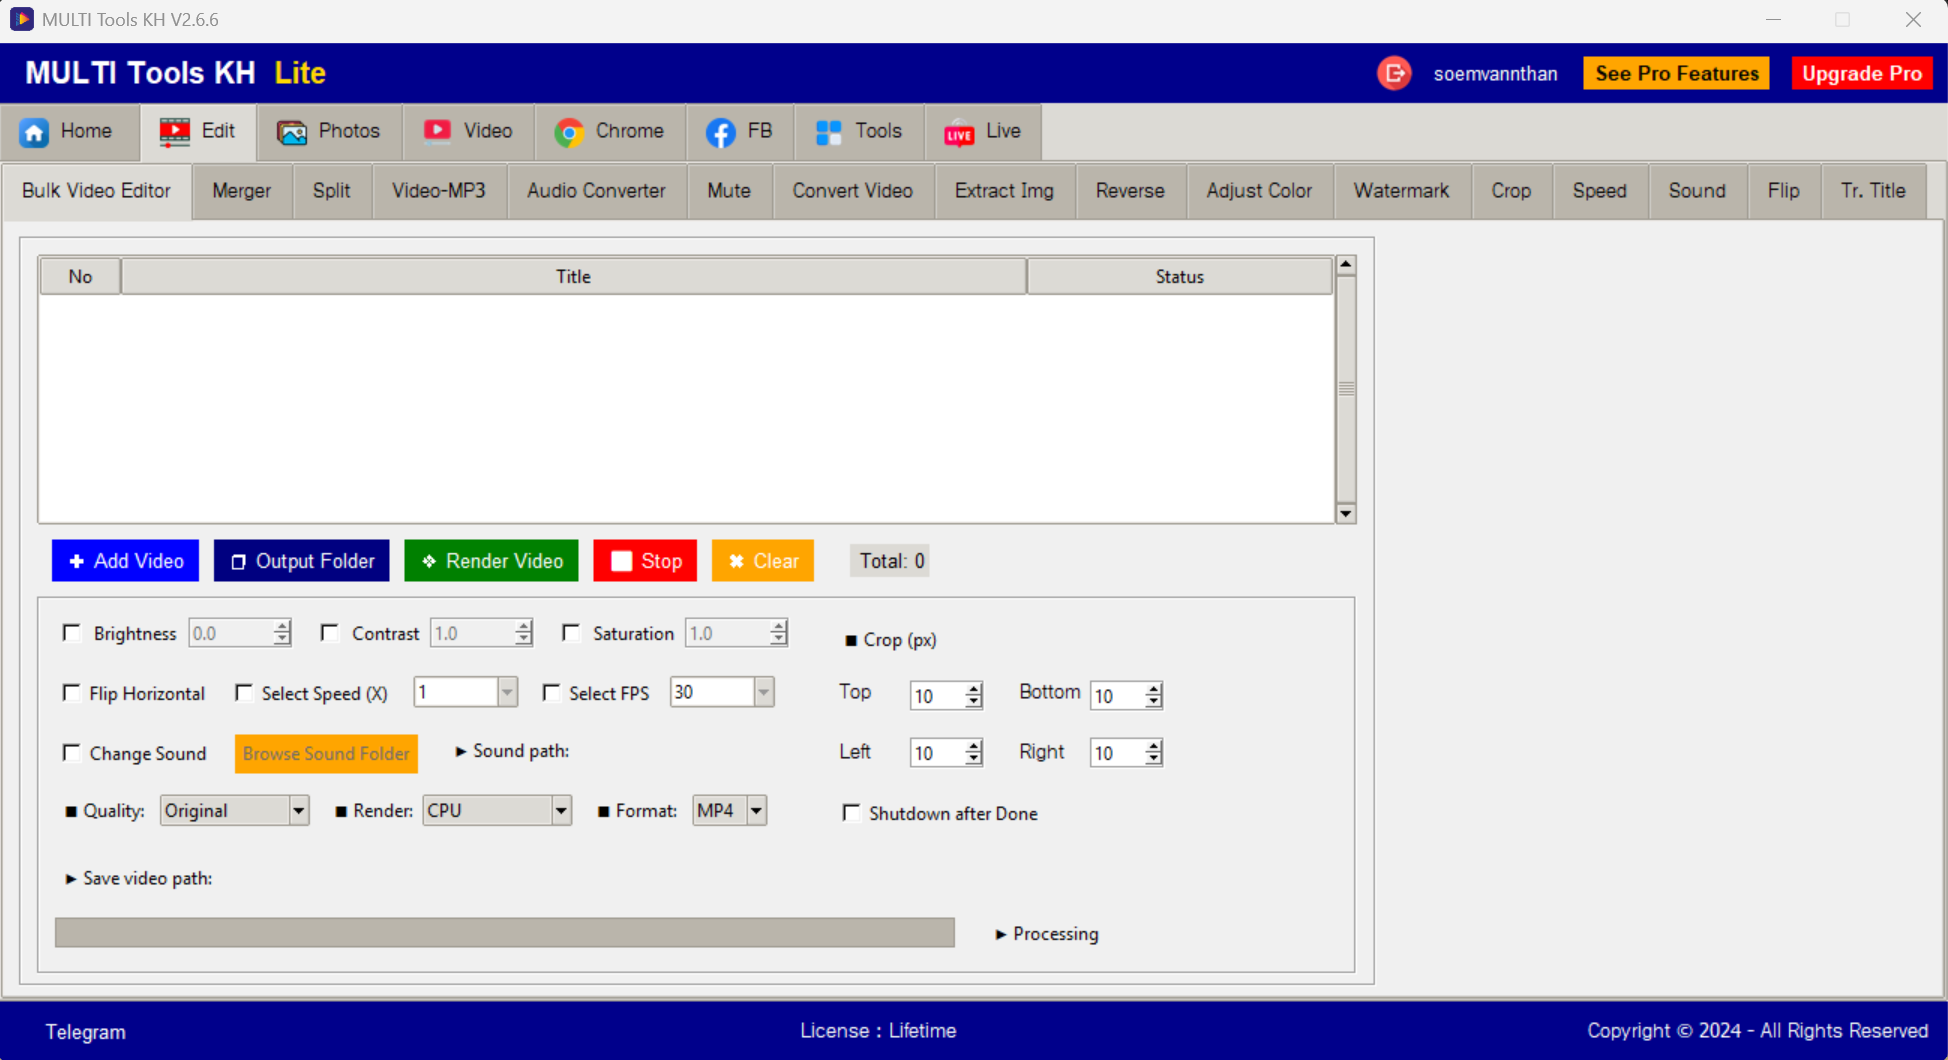
Task: Click the red logout icon beside username
Action: (1394, 74)
